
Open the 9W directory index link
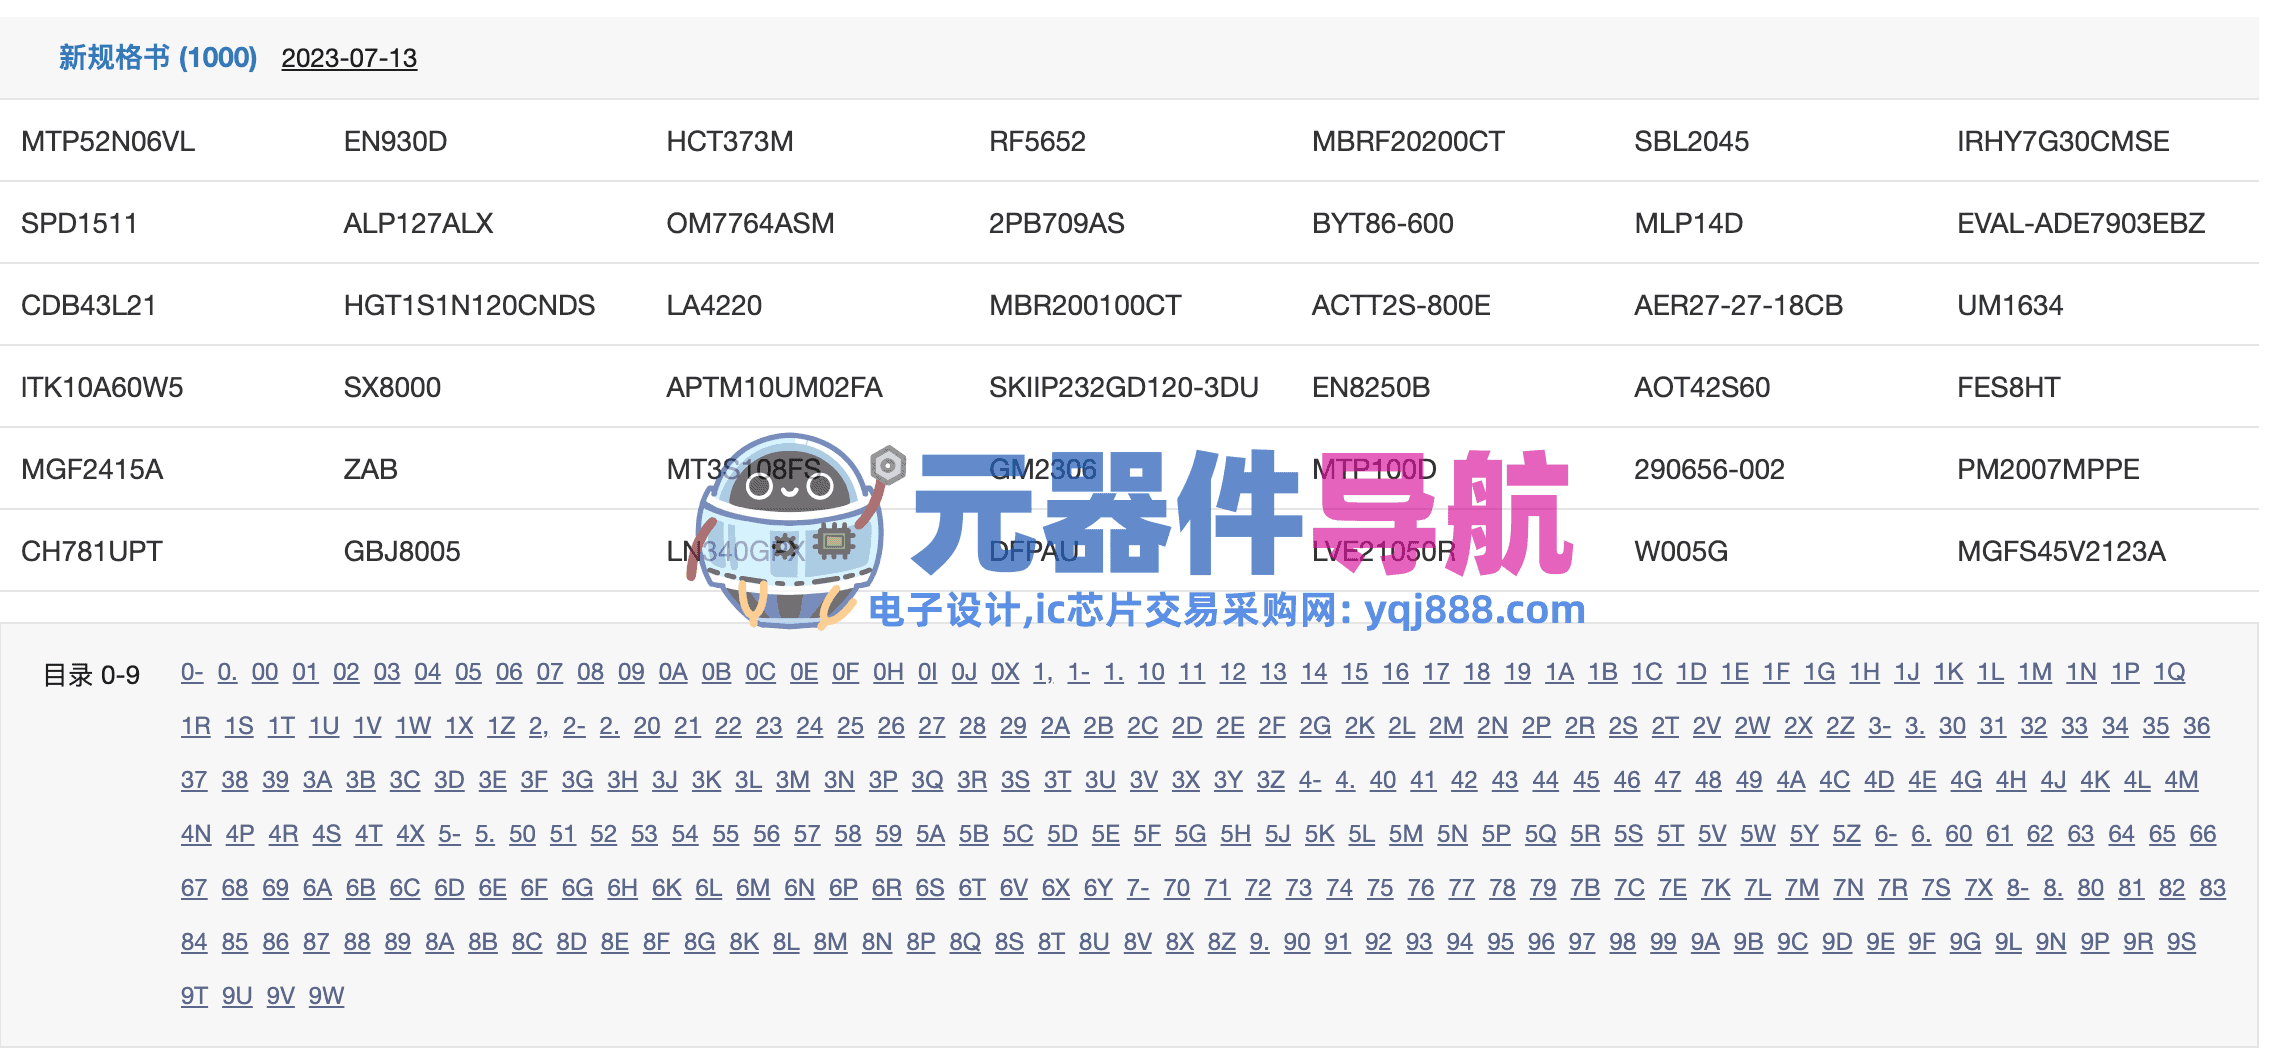coord(326,997)
